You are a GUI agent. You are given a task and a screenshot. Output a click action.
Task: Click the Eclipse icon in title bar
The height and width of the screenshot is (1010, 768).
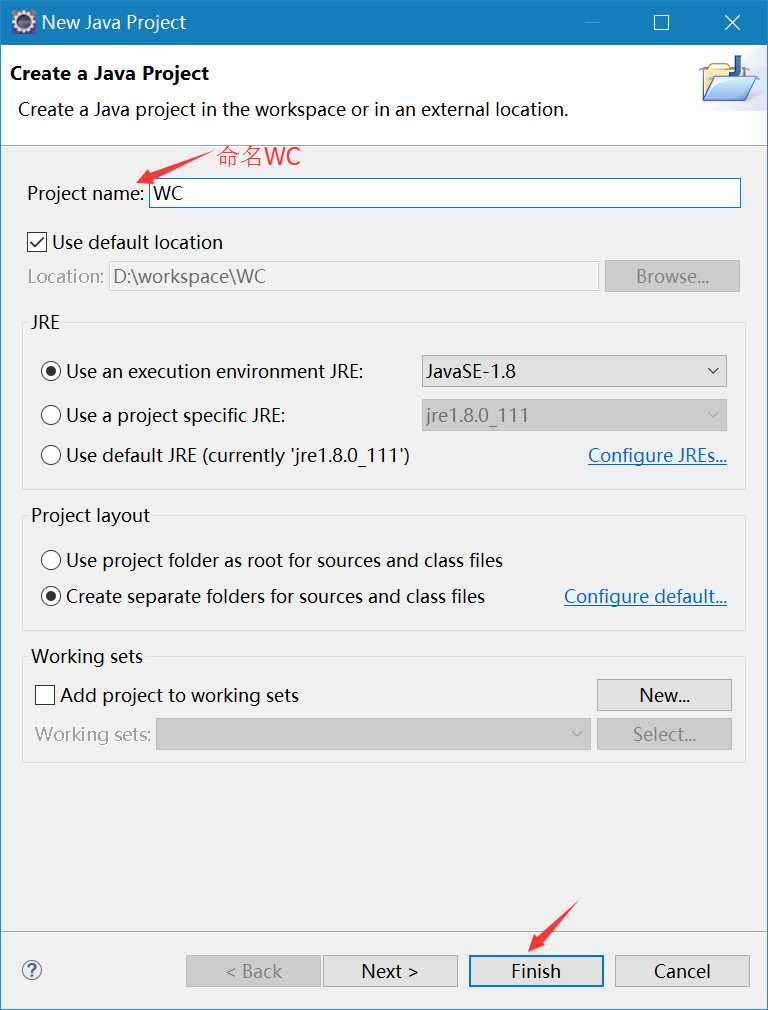(22, 22)
